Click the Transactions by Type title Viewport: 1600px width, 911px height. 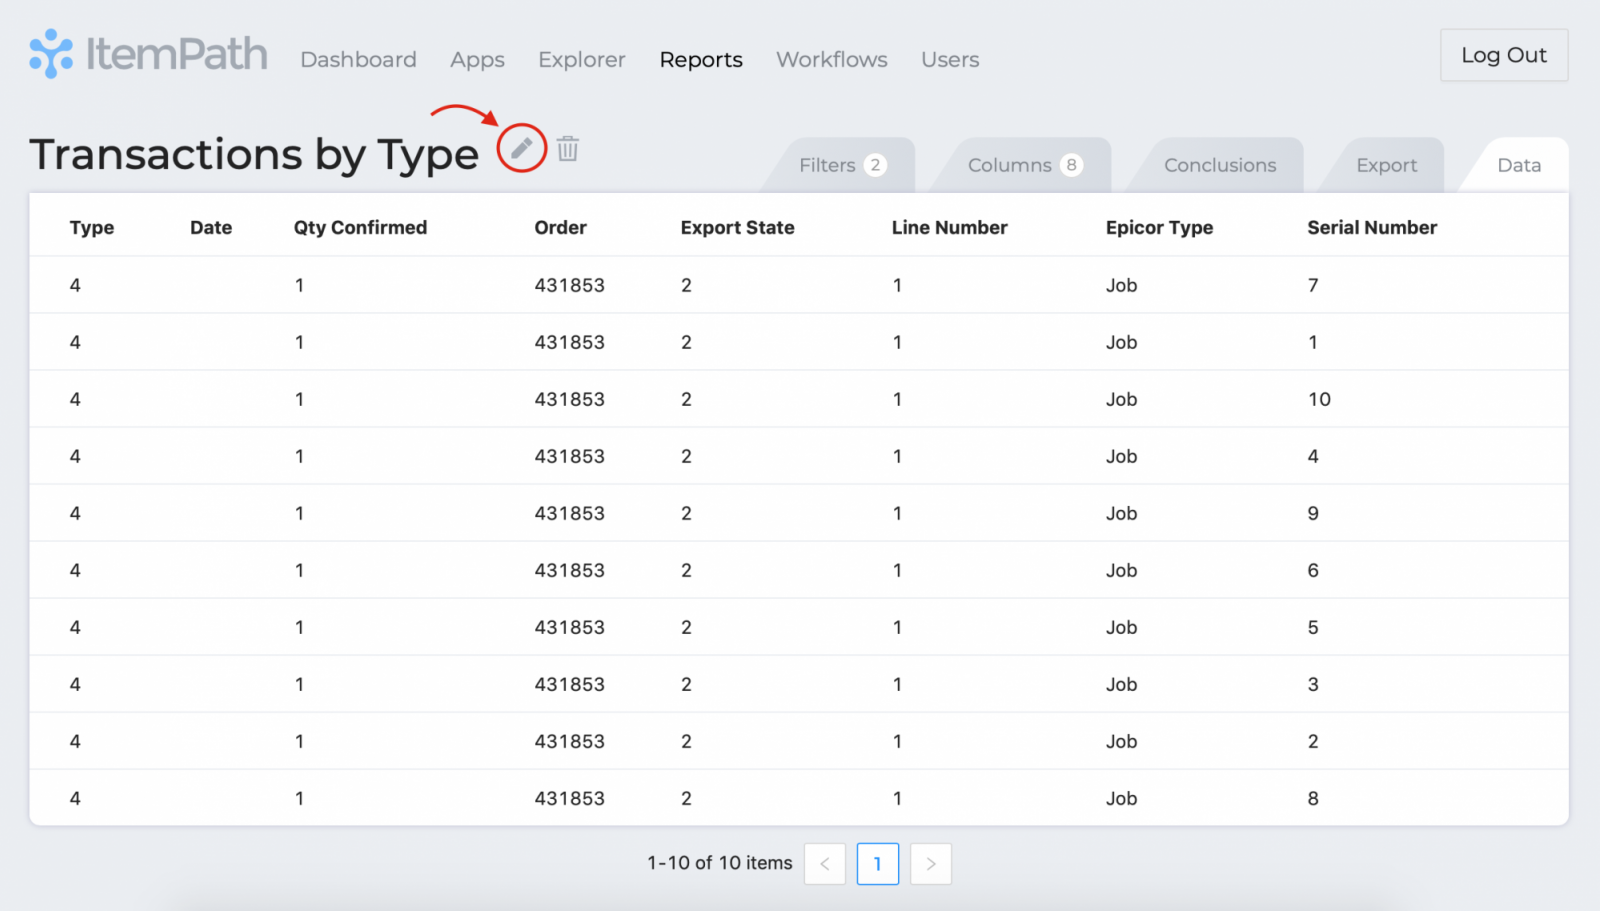(254, 154)
